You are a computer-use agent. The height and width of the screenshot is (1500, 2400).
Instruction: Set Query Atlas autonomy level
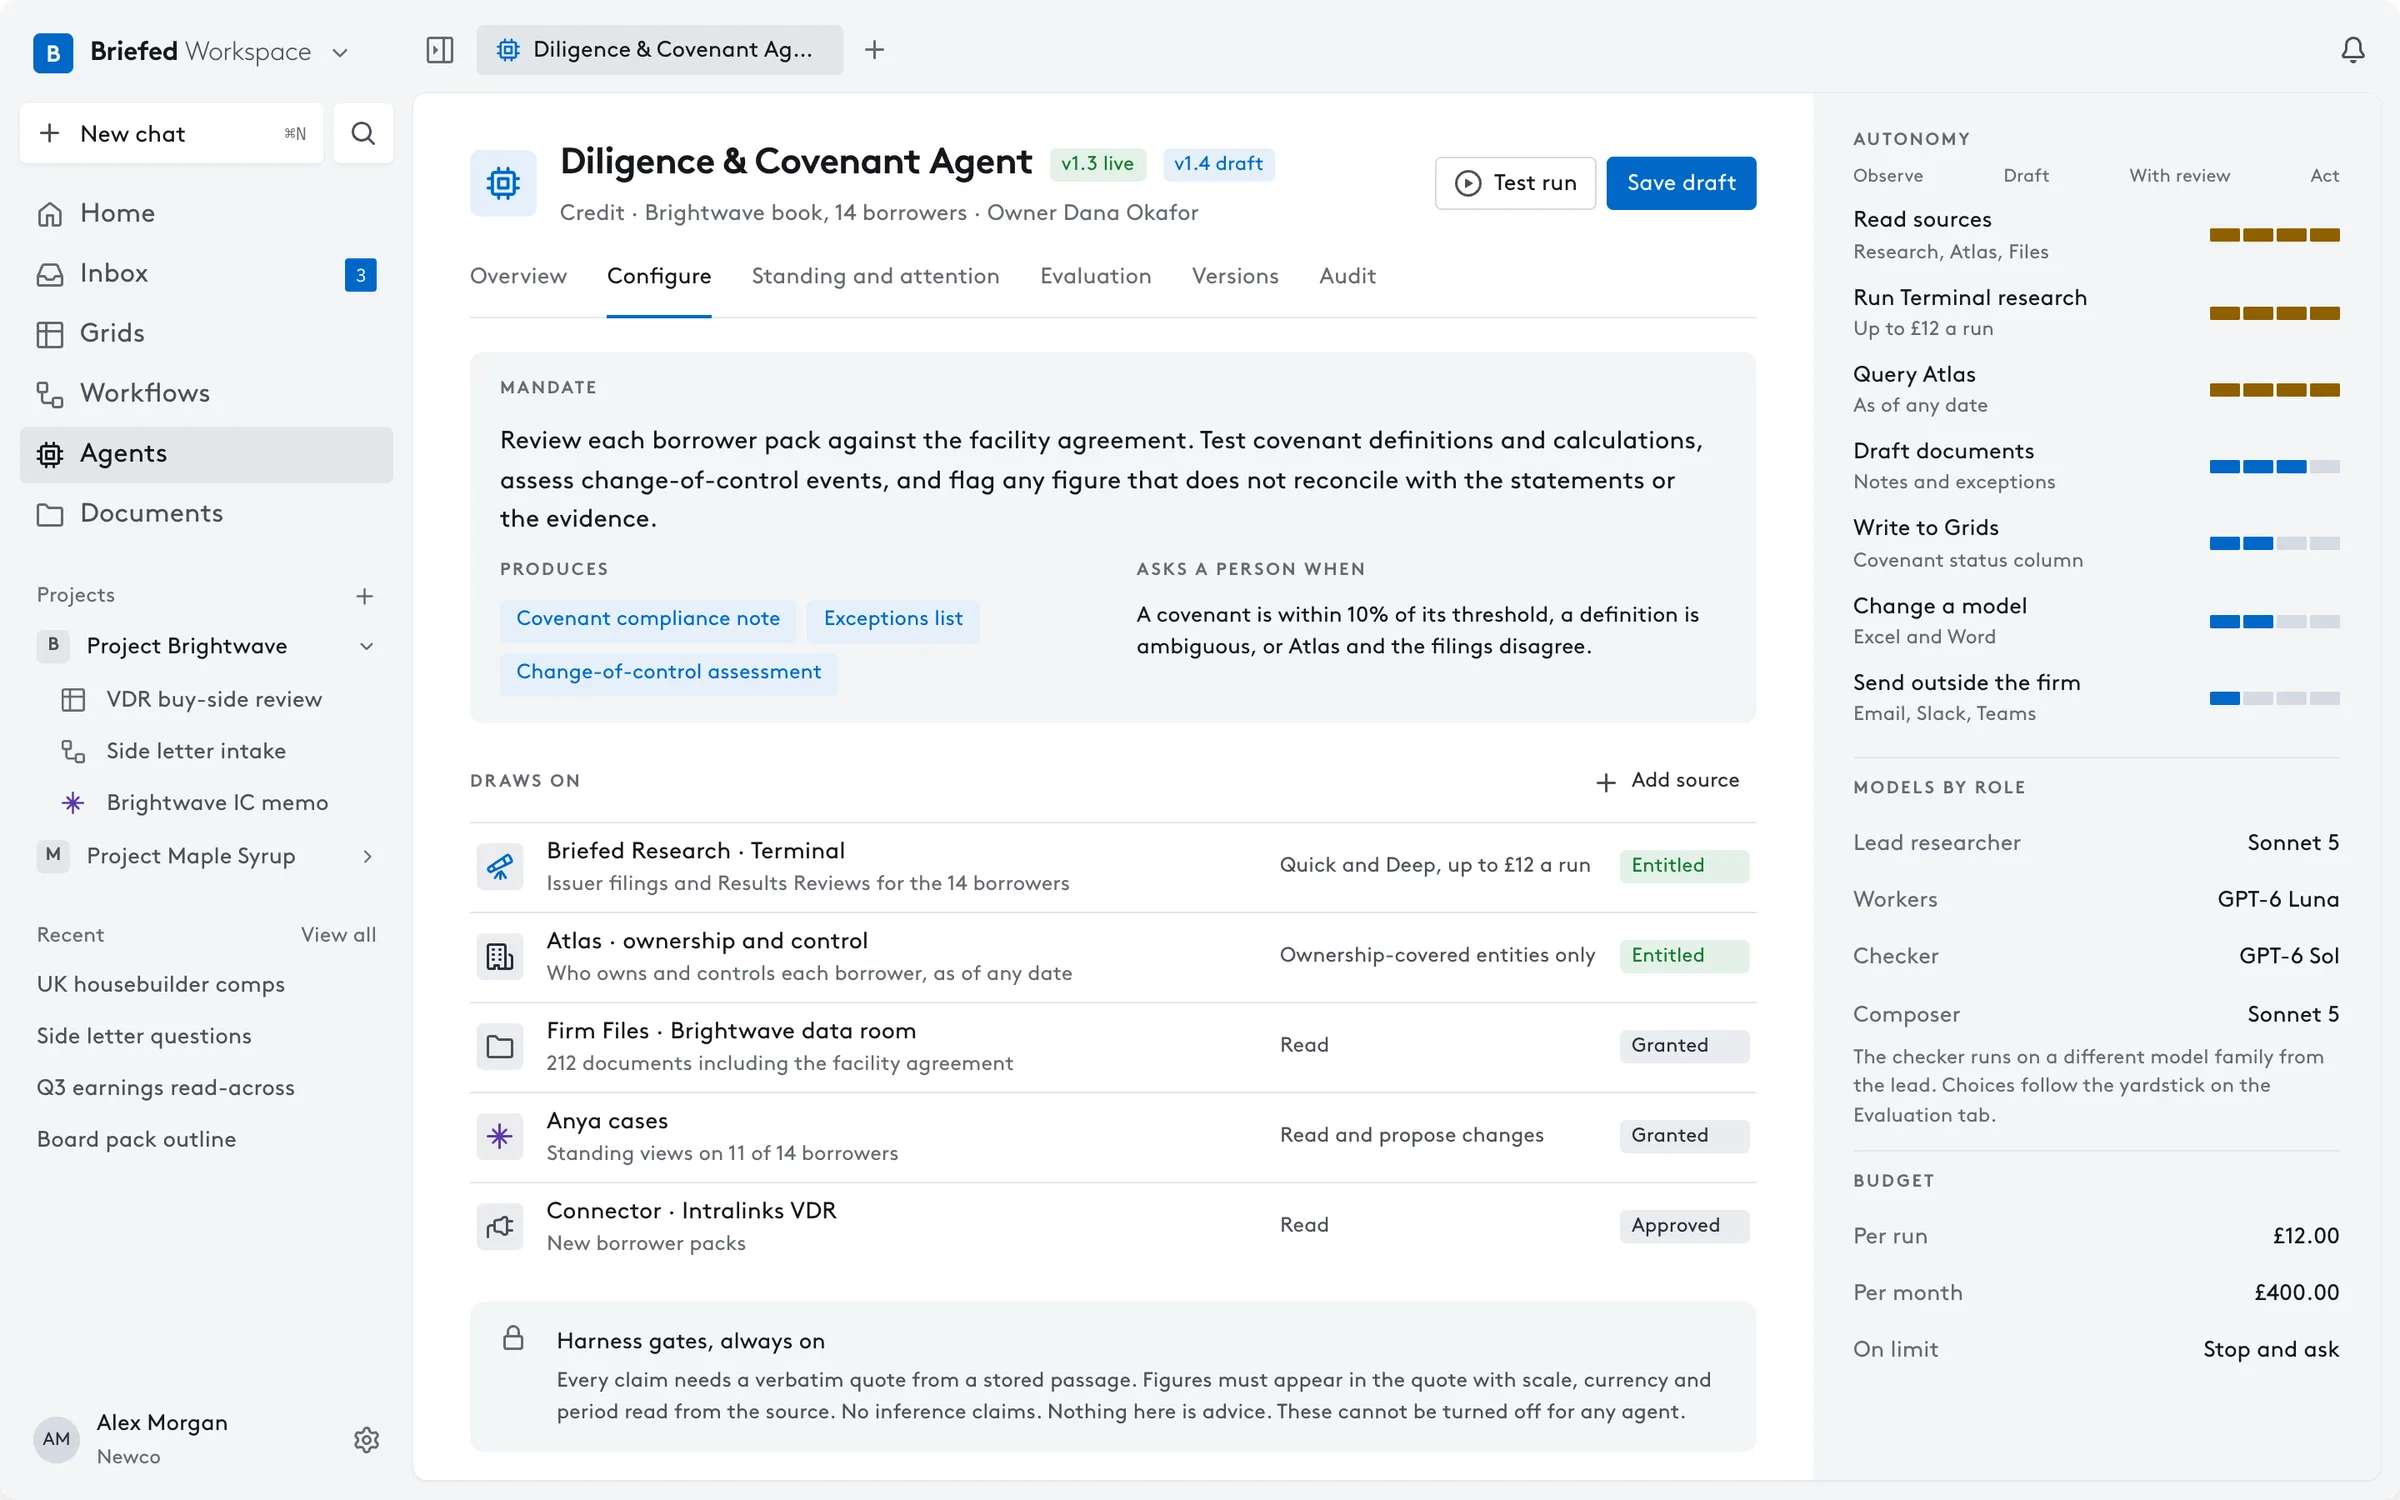click(2274, 390)
